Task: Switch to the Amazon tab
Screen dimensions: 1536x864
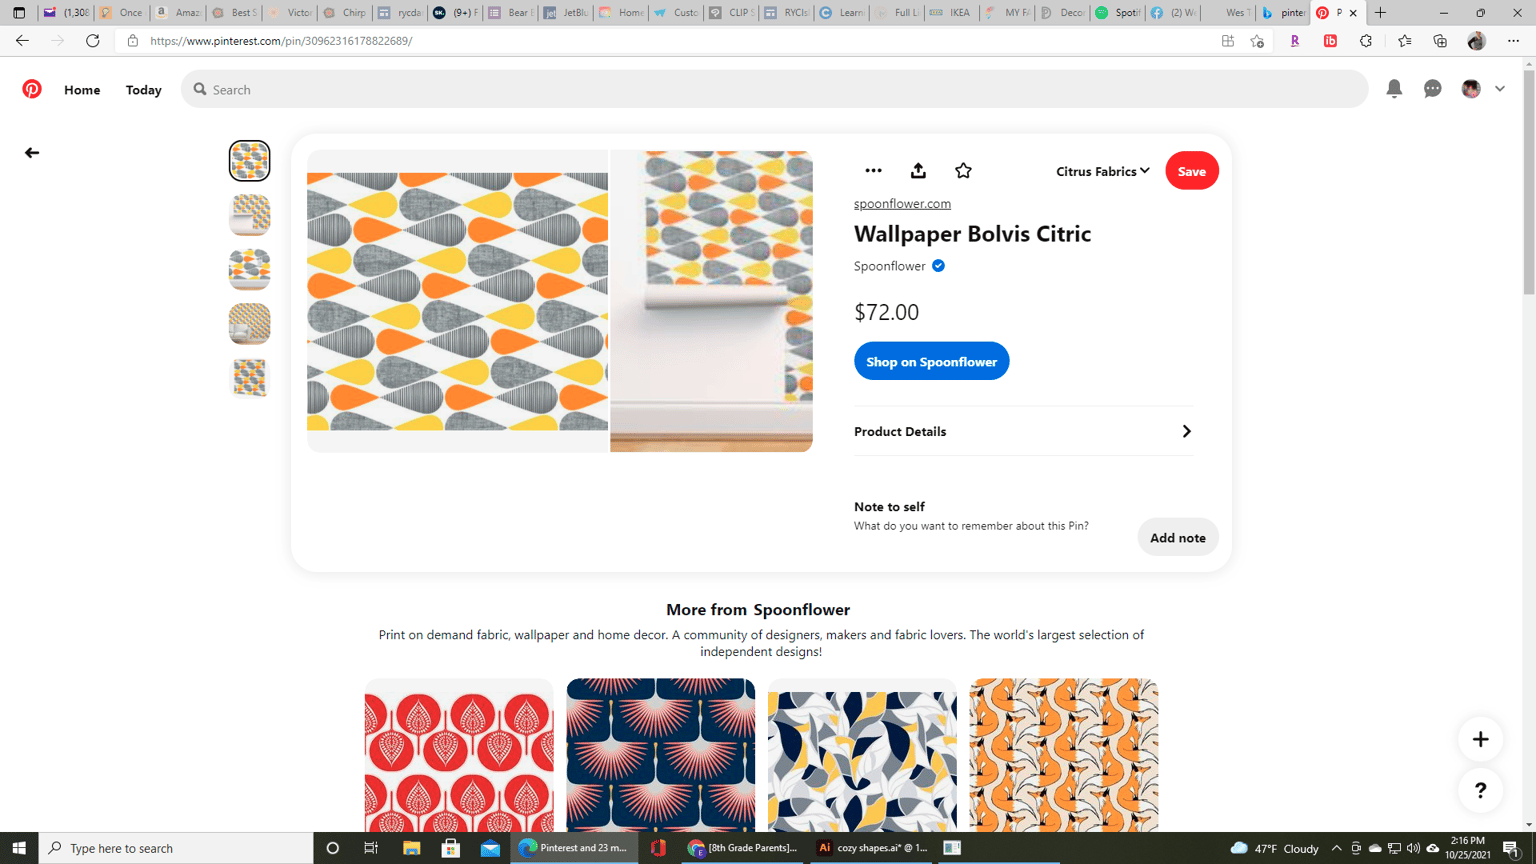Action: (x=177, y=13)
